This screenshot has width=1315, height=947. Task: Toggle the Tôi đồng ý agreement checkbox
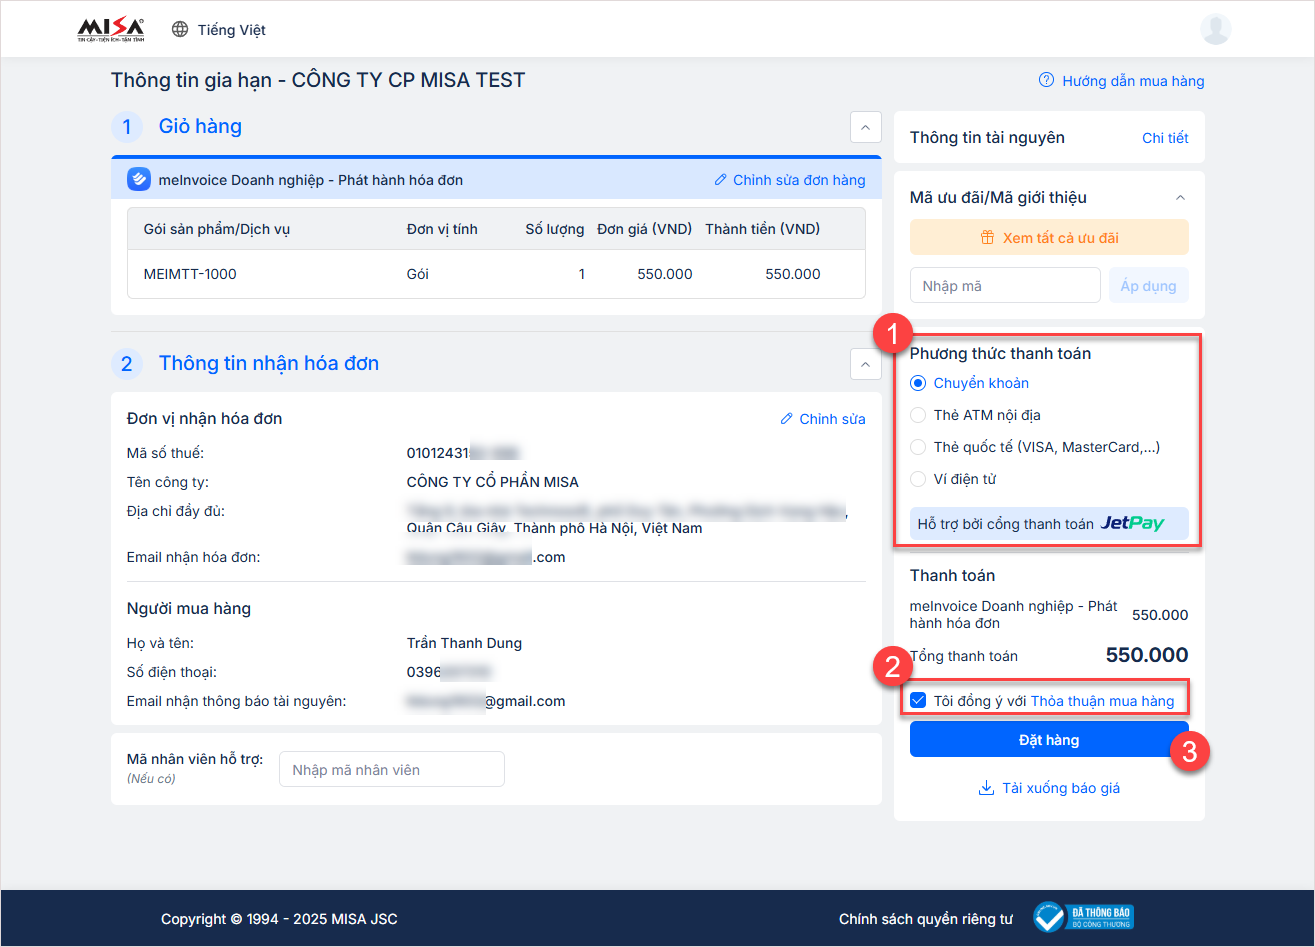coord(918,701)
